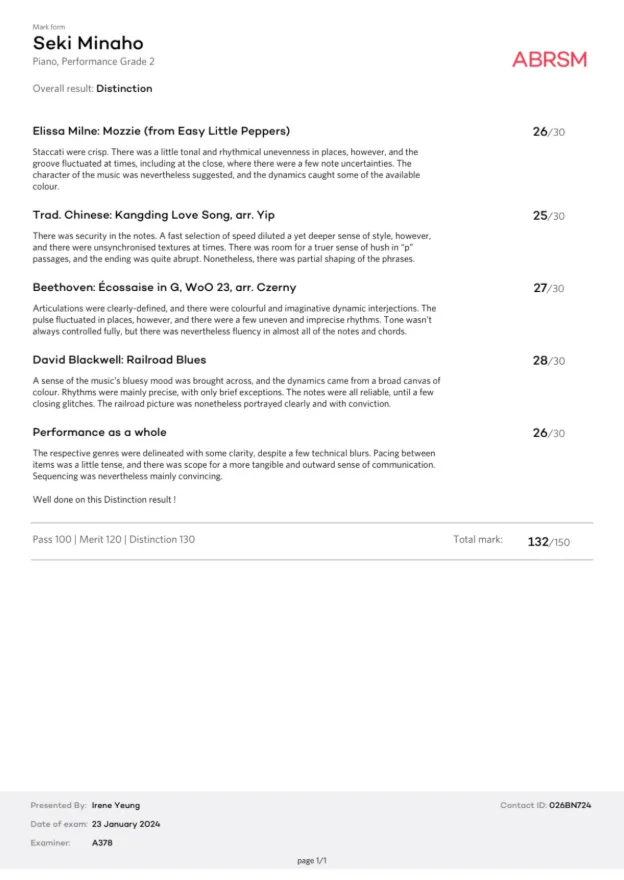
Task: Click the exam date 23 January 2024
Action: (x=126, y=824)
